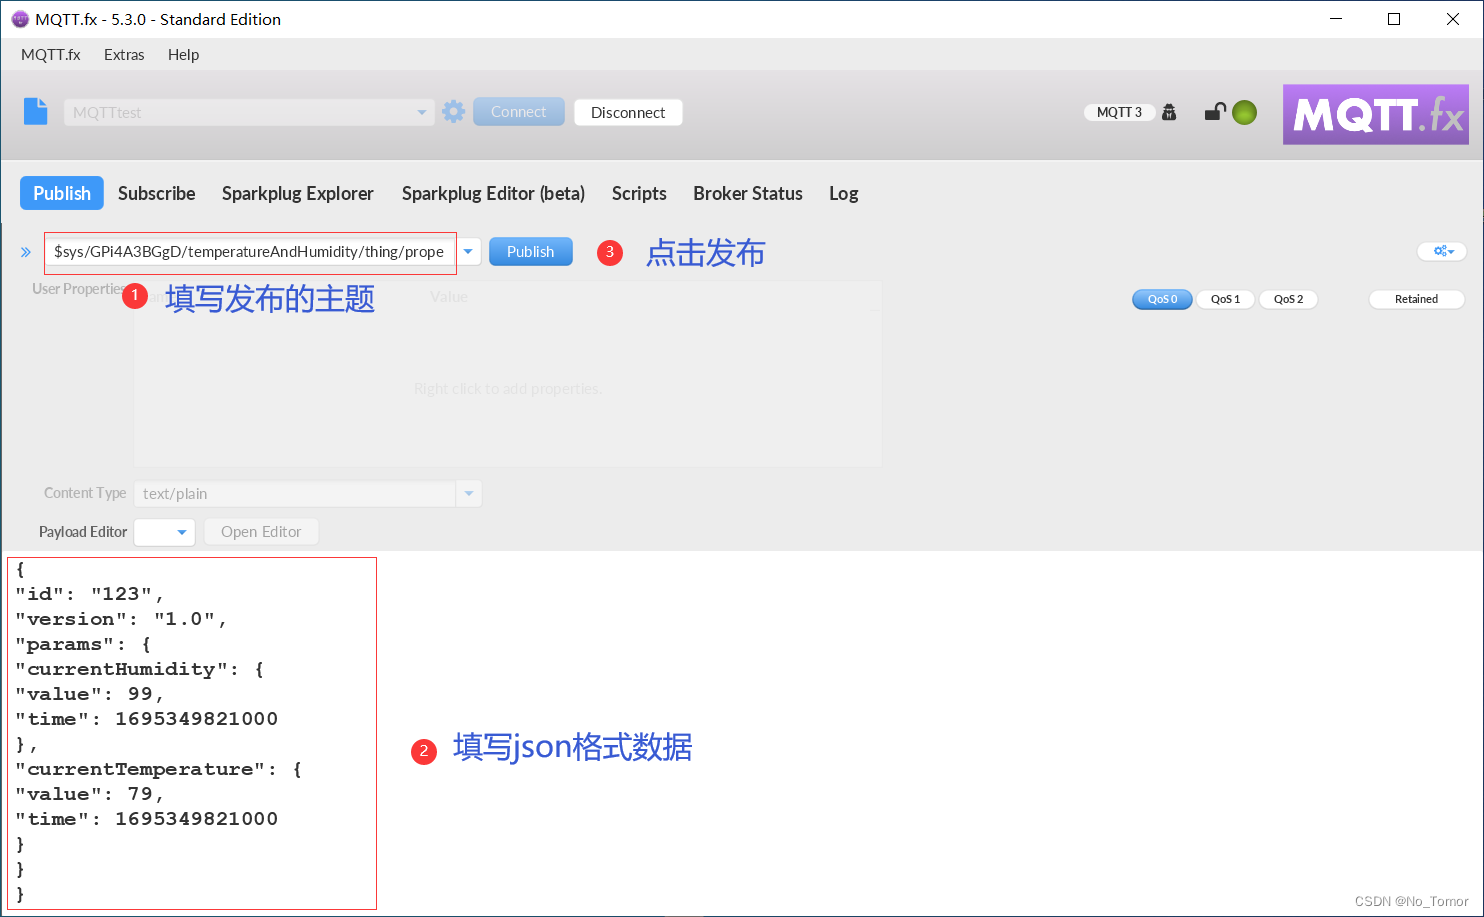Open publish options gears dropdown
1484x917 pixels.
point(1443,251)
